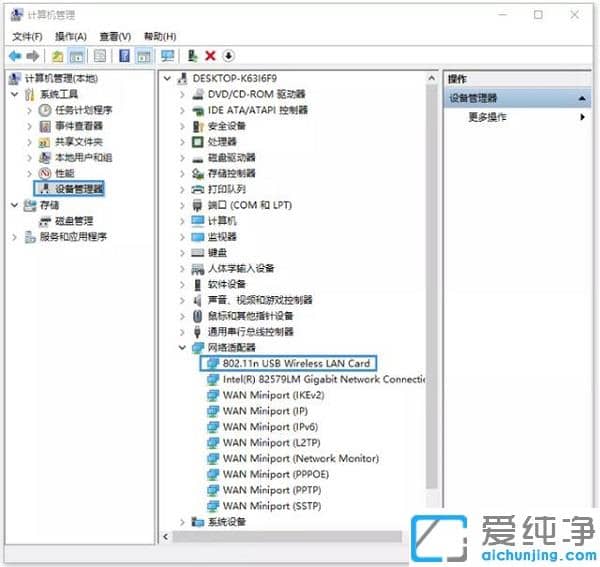Select 任务计划程序 in the left tree
600x567 pixels.
84,110
